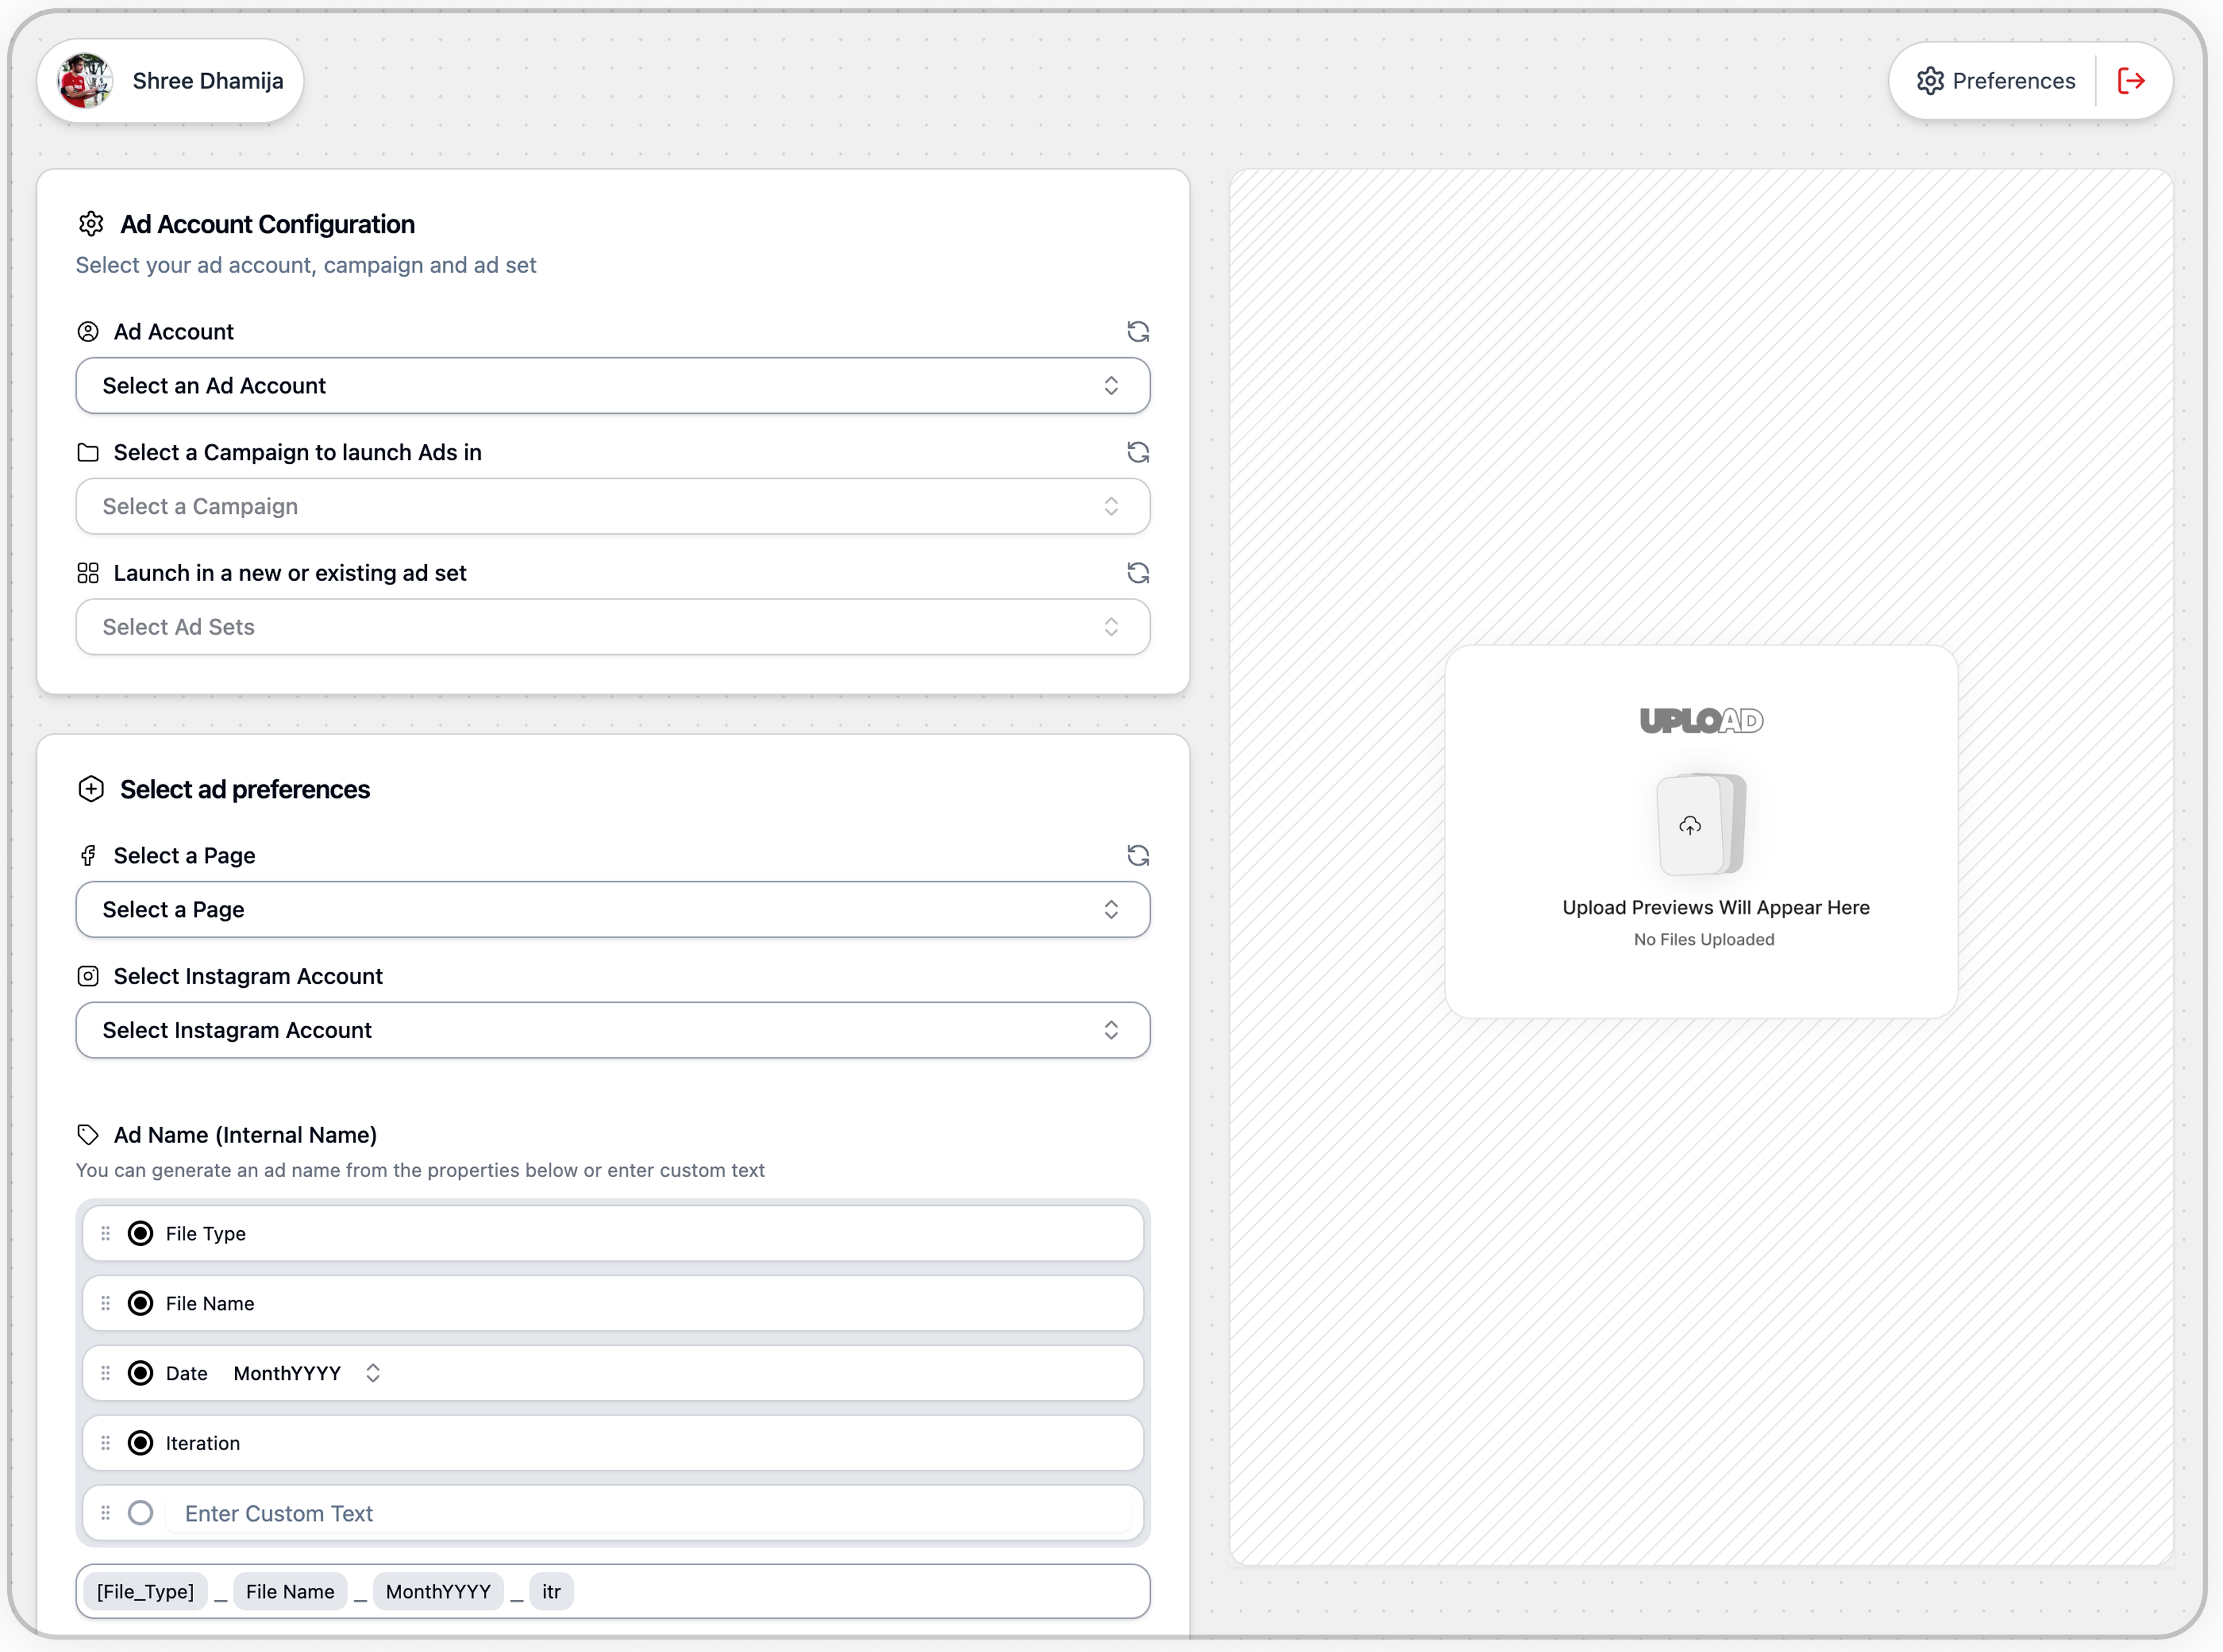Click the Ad Account person icon
2223x1652 pixels.
click(x=88, y=332)
